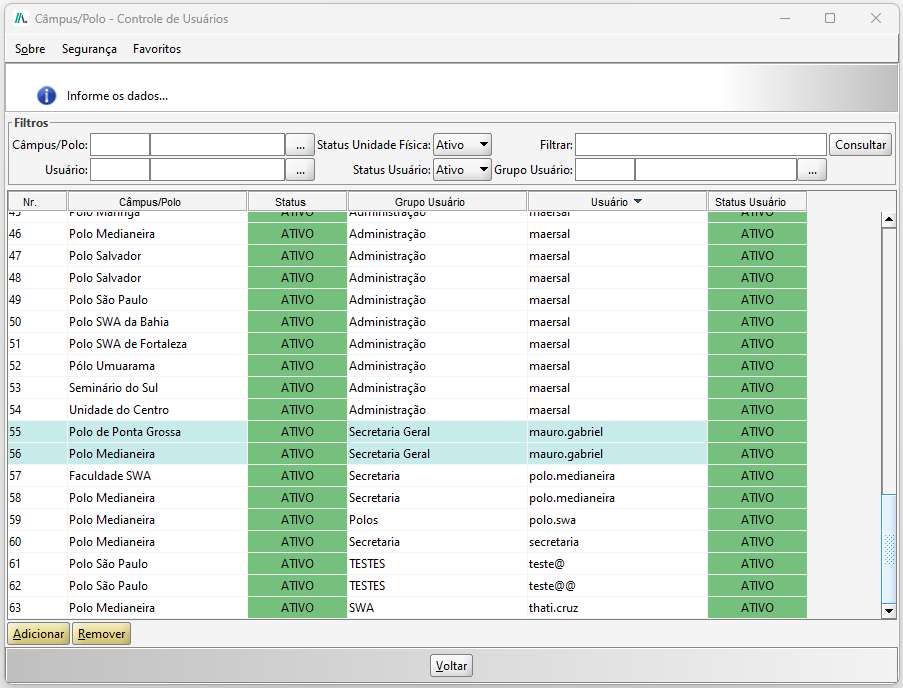Select row 51 Polo SWA de Fortaleza

click(407, 344)
